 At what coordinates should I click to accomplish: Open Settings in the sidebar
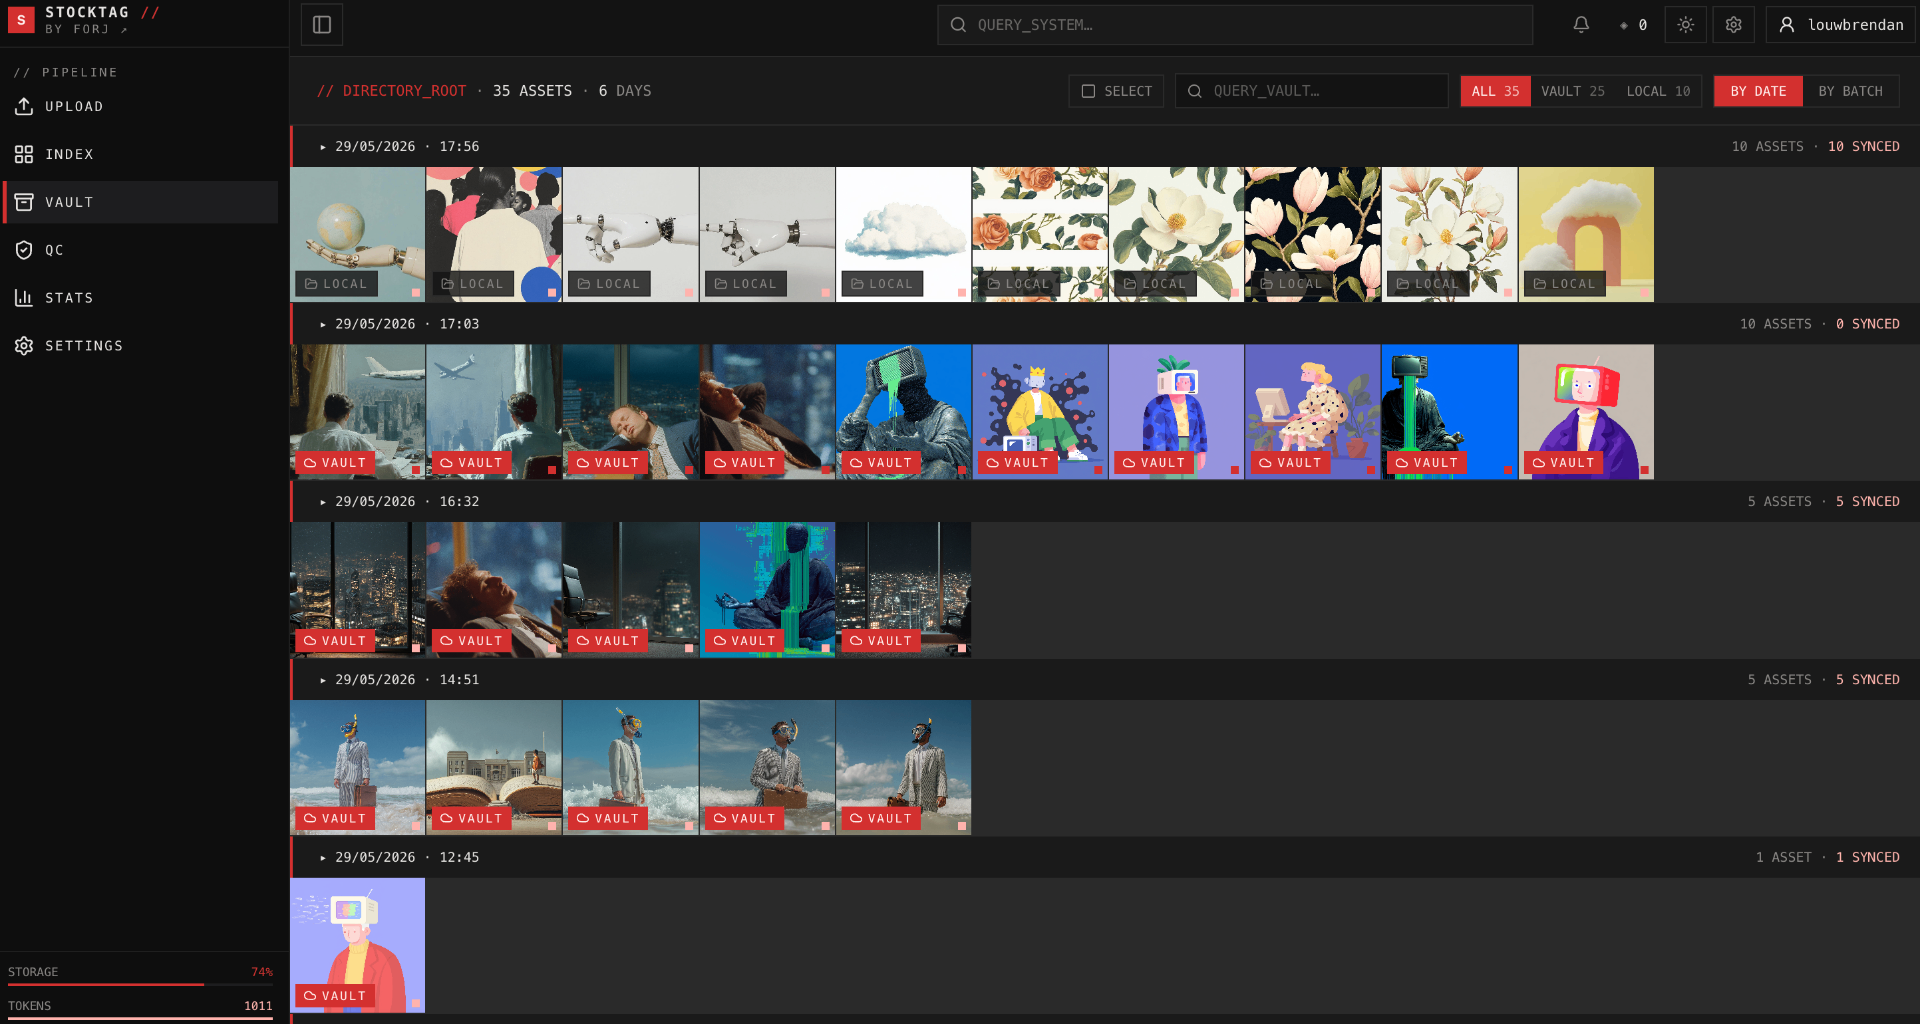(140, 346)
